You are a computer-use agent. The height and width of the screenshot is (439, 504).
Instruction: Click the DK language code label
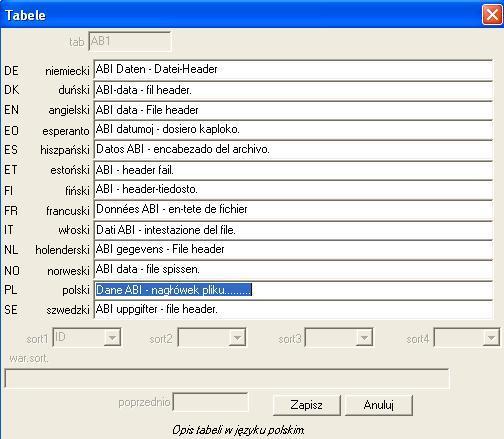12,90
